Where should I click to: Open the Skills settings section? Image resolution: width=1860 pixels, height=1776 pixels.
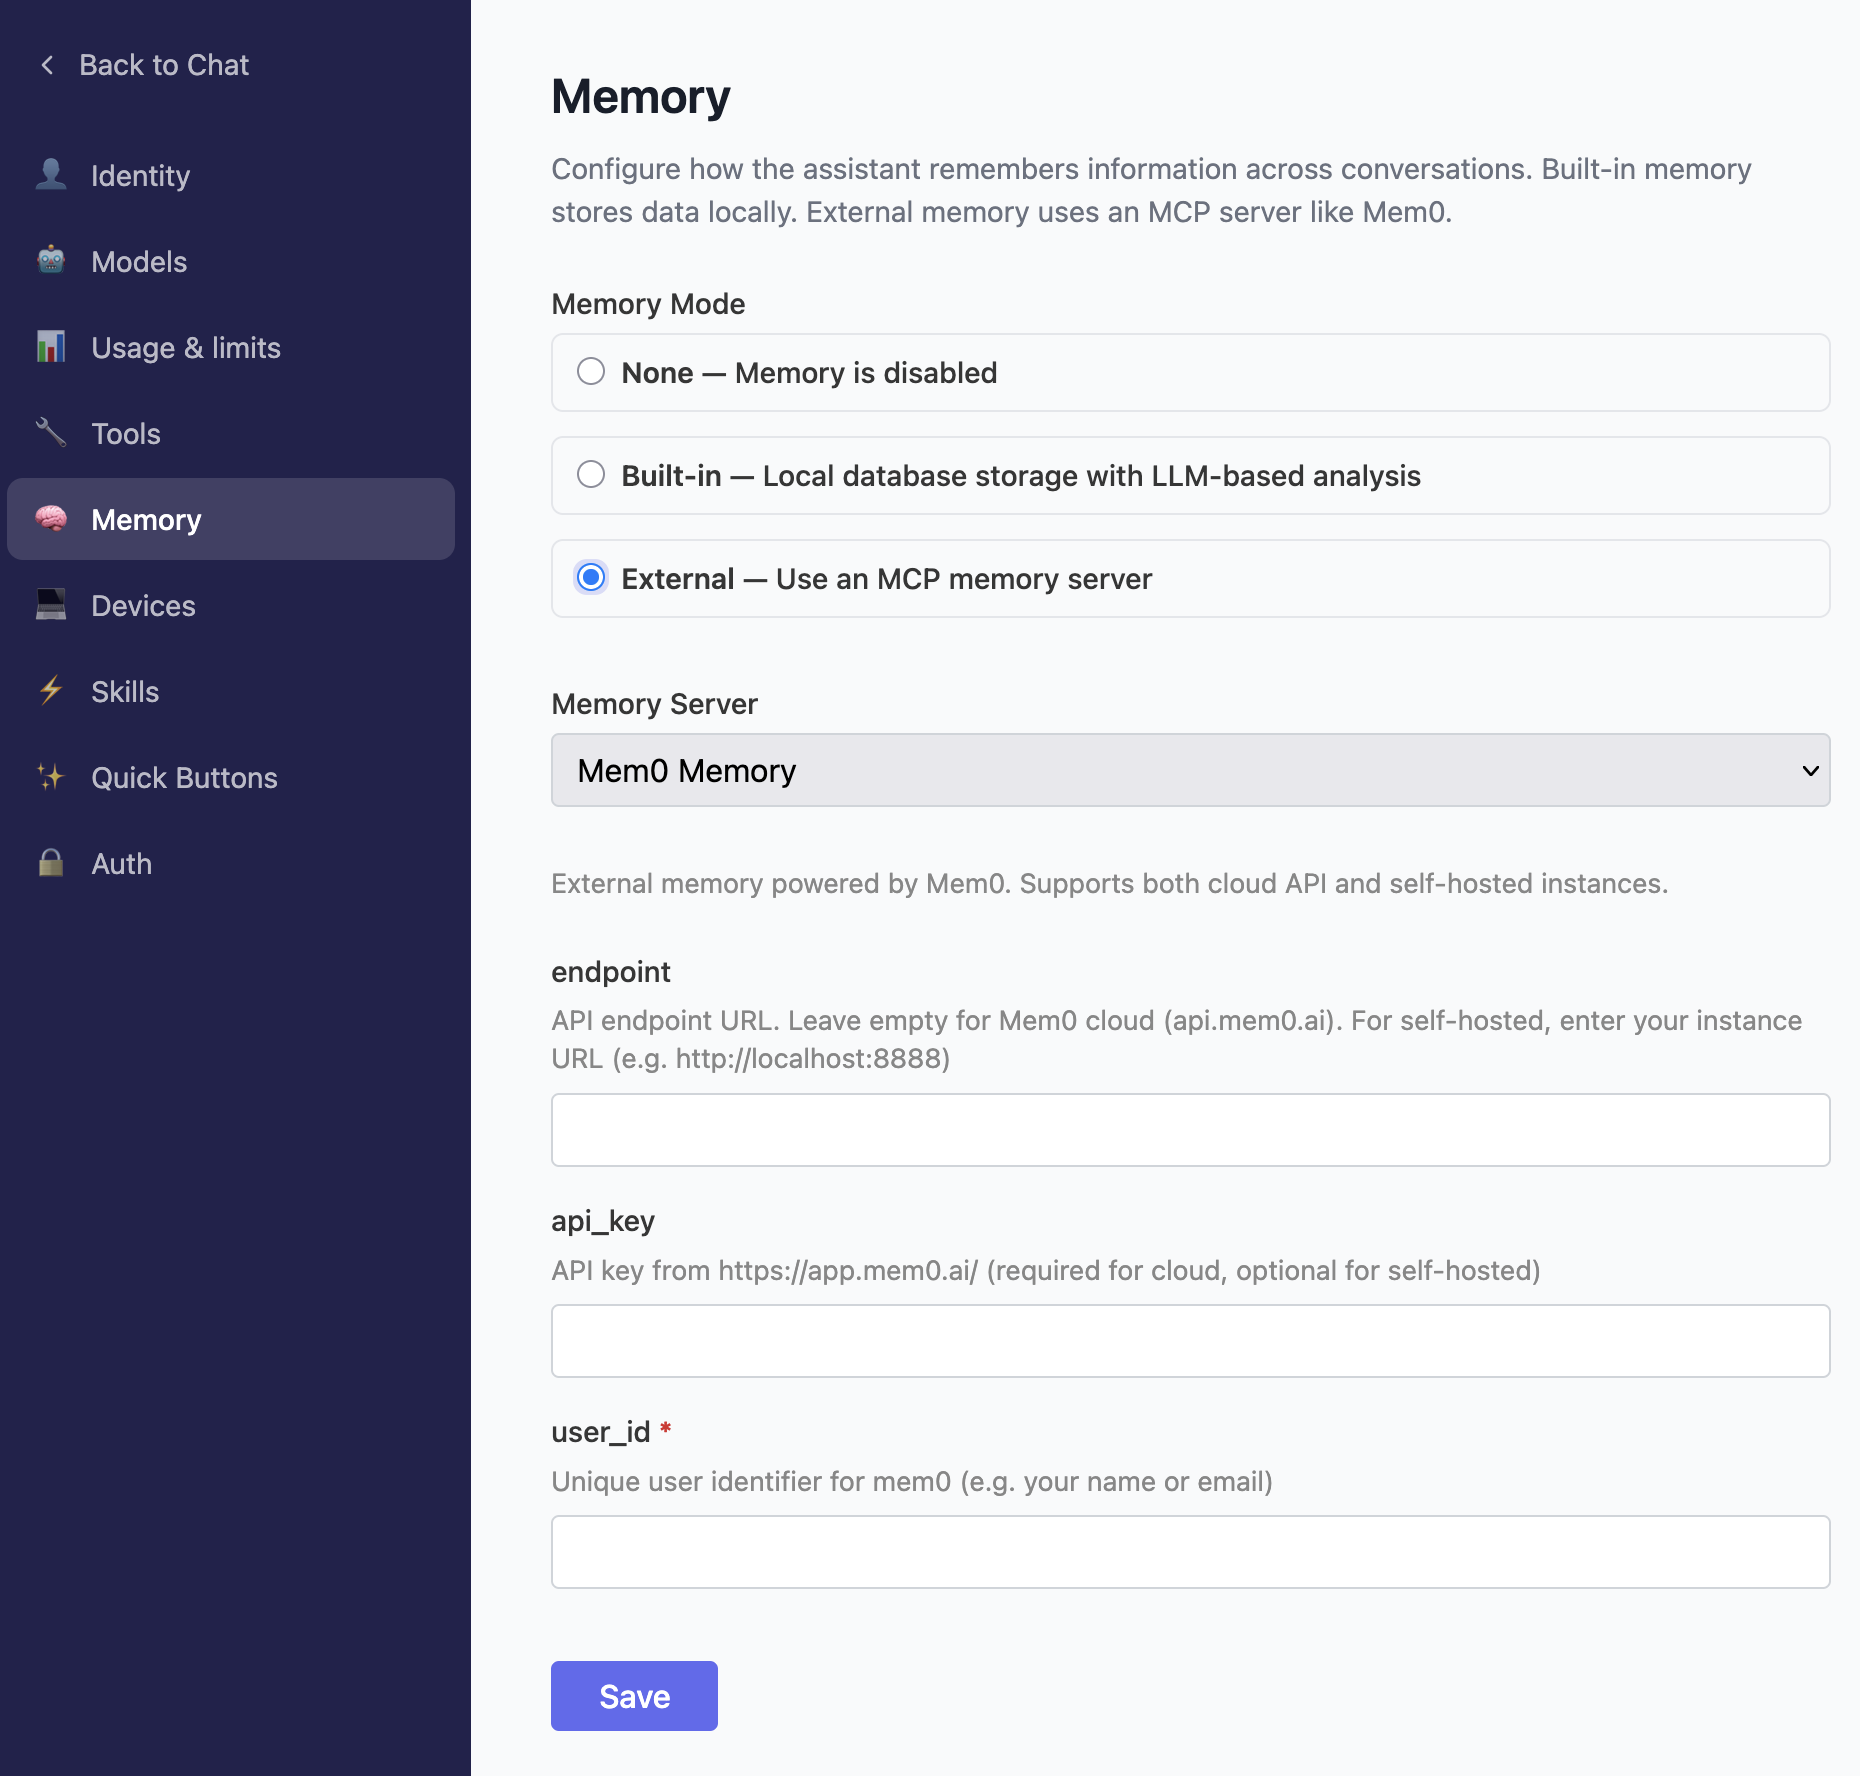pyautogui.click(x=231, y=691)
